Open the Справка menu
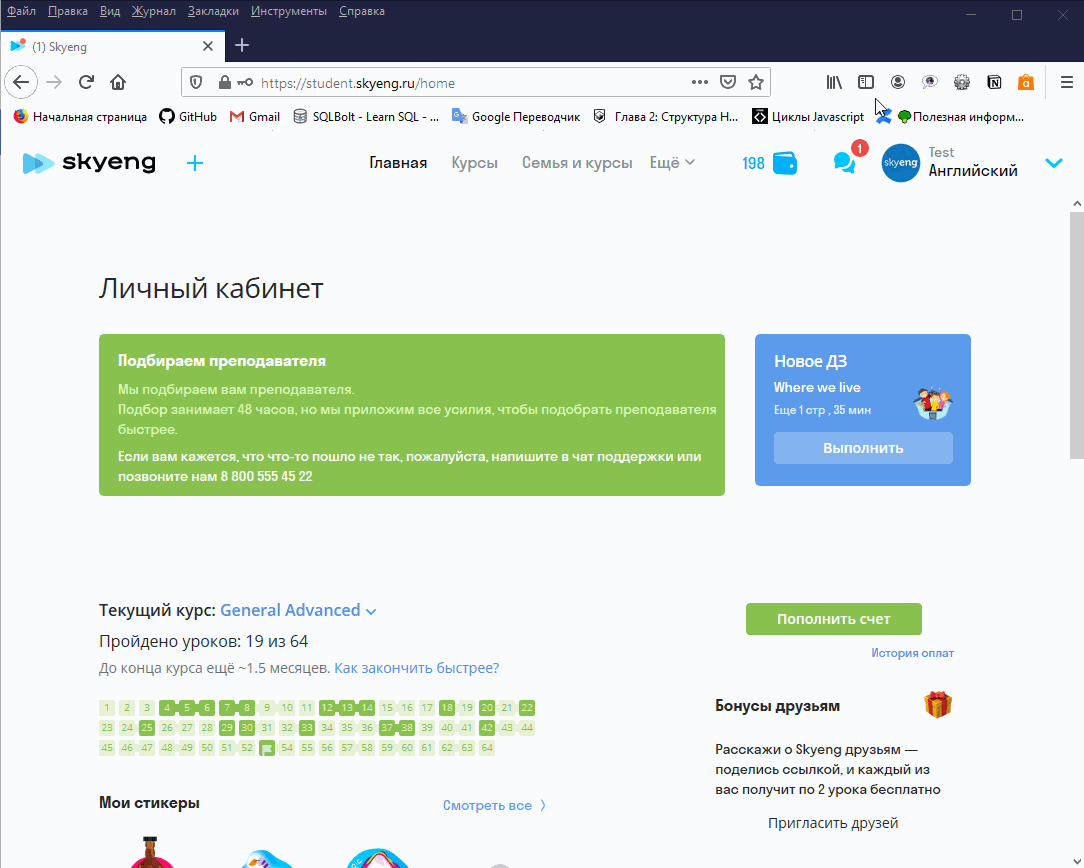 point(362,11)
